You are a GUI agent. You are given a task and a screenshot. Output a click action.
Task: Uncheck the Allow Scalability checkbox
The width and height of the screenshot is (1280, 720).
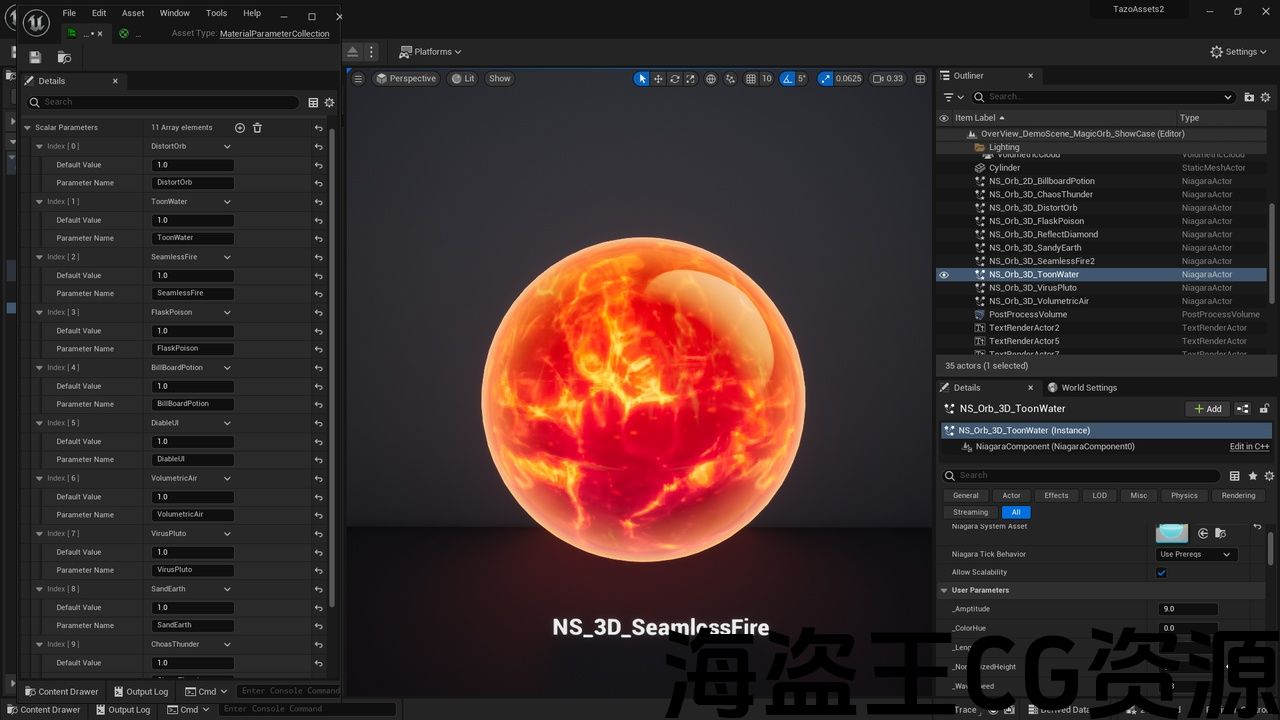point(1161,573)
